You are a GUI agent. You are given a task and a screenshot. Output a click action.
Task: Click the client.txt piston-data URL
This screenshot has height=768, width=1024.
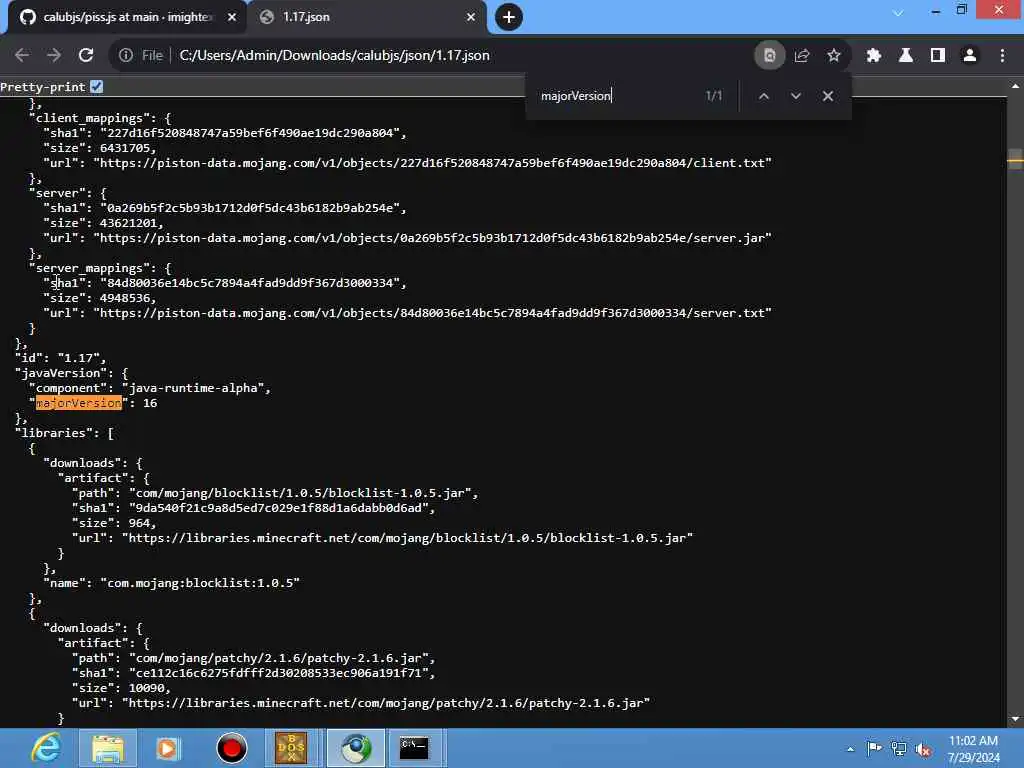432,163
